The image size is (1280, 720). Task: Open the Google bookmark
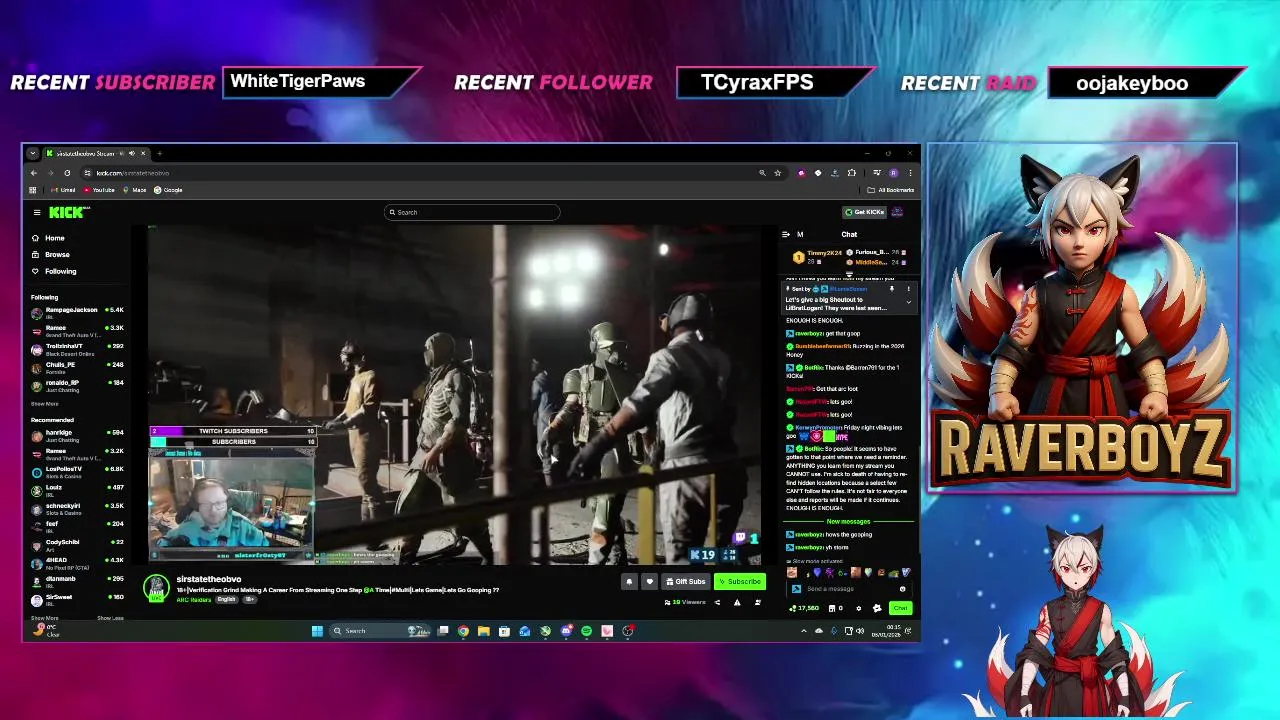click(x=168, y=190)
